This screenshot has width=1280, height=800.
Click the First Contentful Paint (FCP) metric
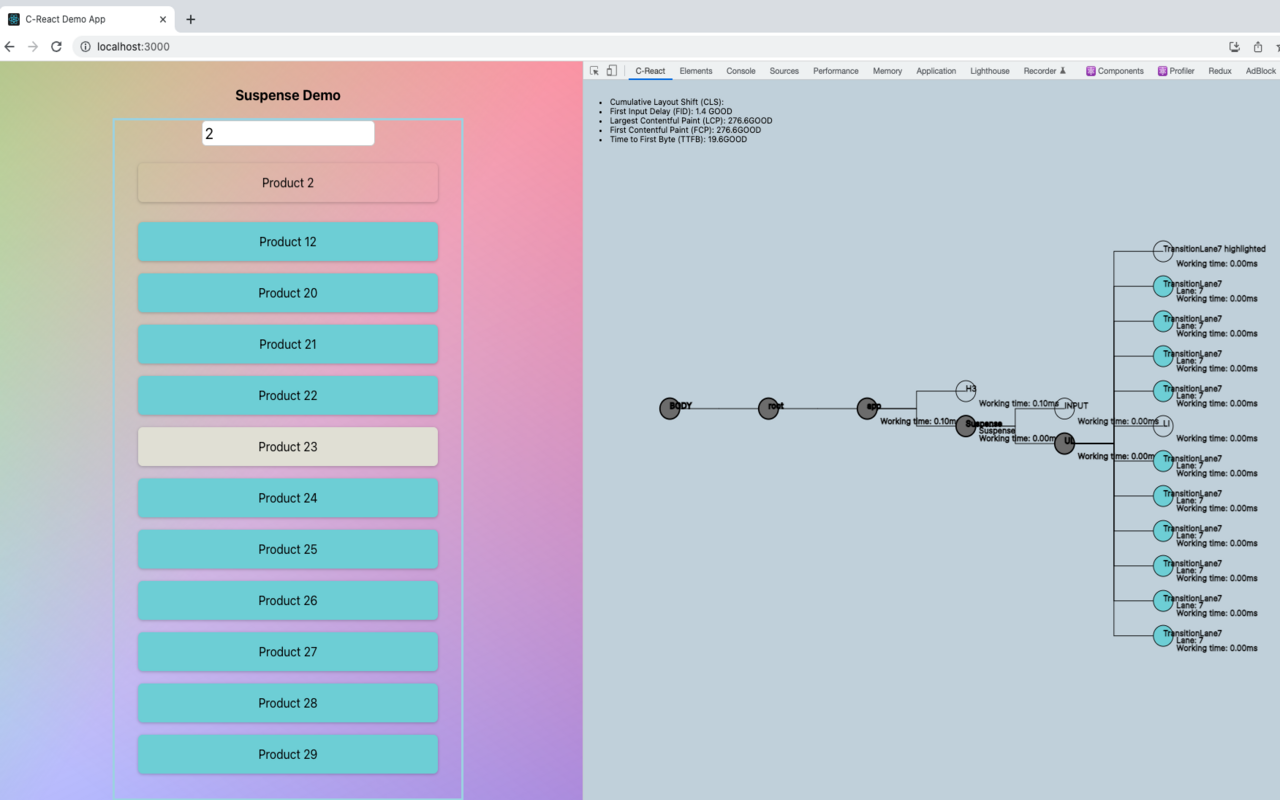point(685,130)
